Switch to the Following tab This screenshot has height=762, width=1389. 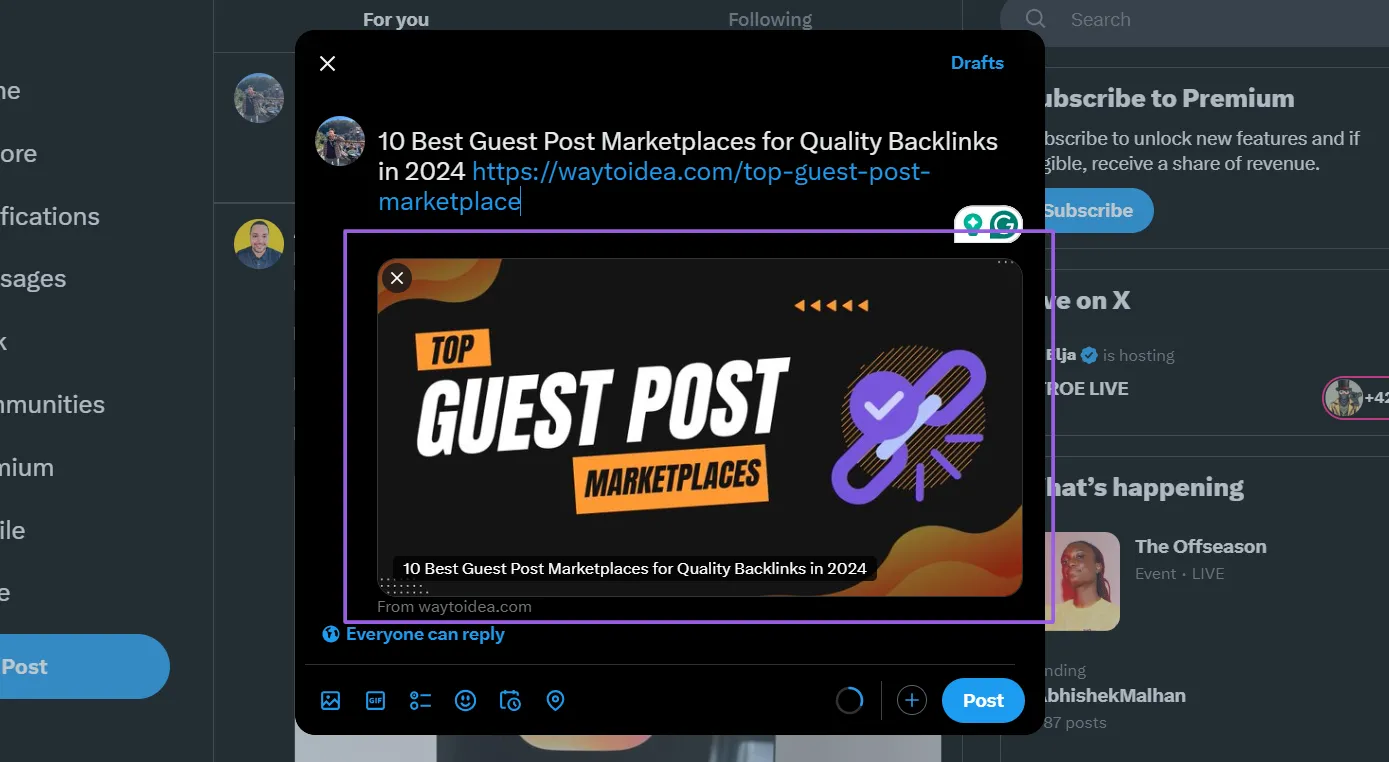[x=769, y=20]
